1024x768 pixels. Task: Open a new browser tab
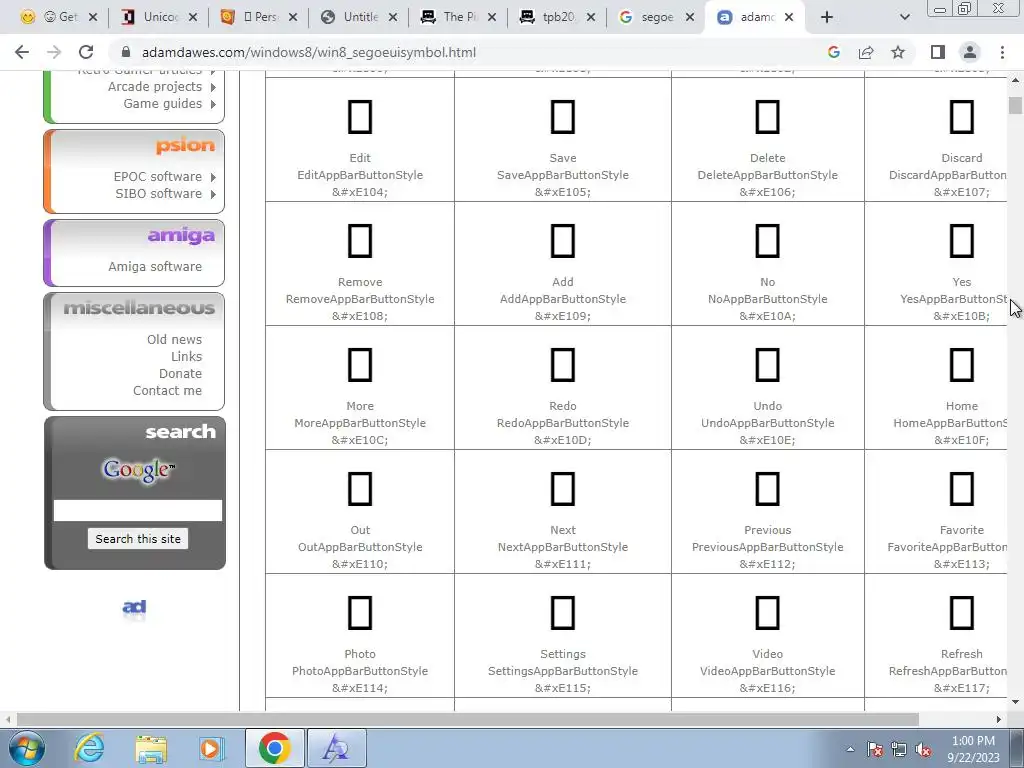[x=827, y=17]
